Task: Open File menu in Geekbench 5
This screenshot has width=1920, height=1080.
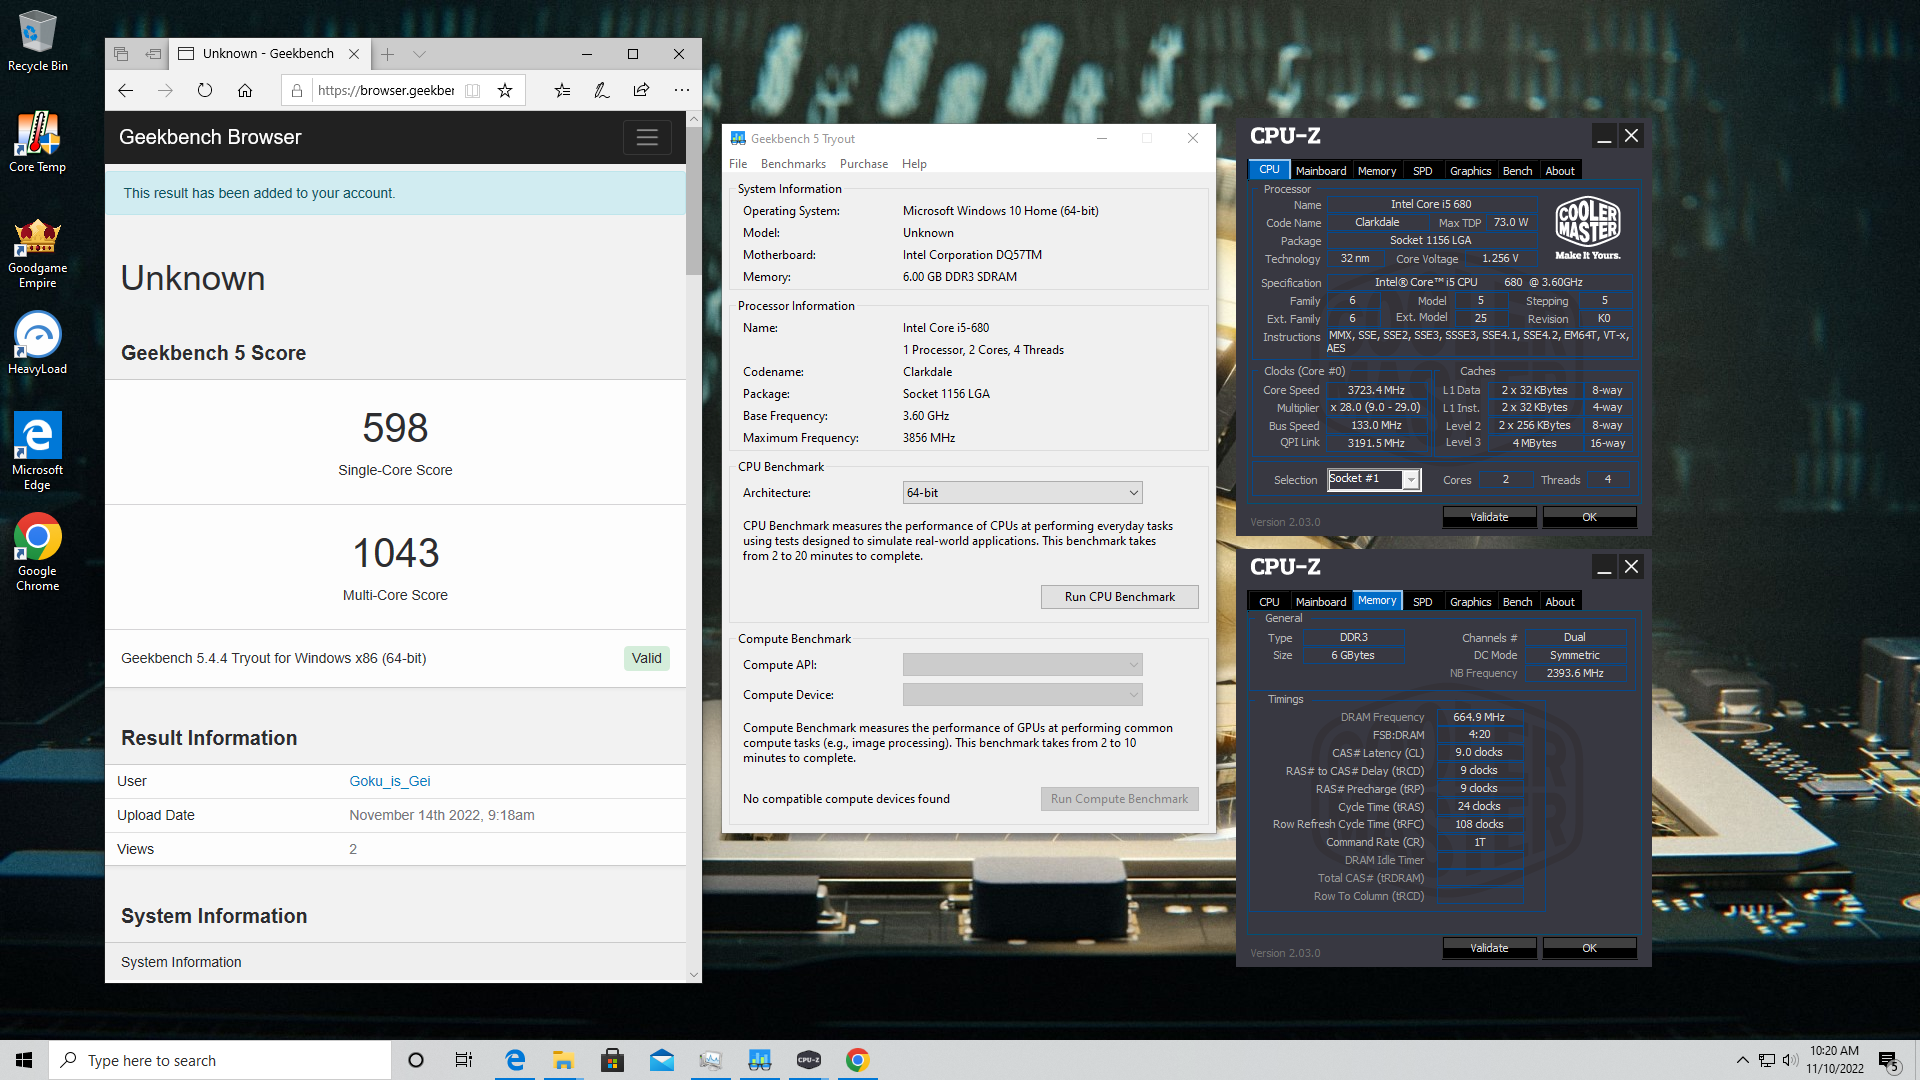Action: 738,164
